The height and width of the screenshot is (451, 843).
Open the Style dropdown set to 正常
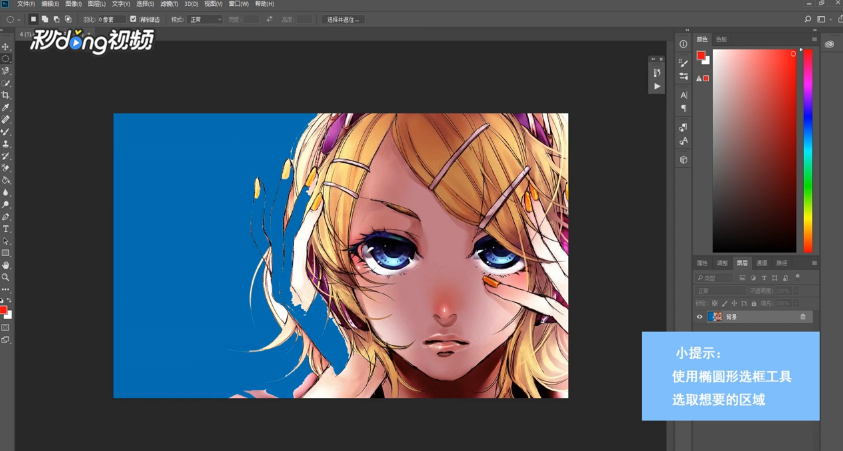204,19
